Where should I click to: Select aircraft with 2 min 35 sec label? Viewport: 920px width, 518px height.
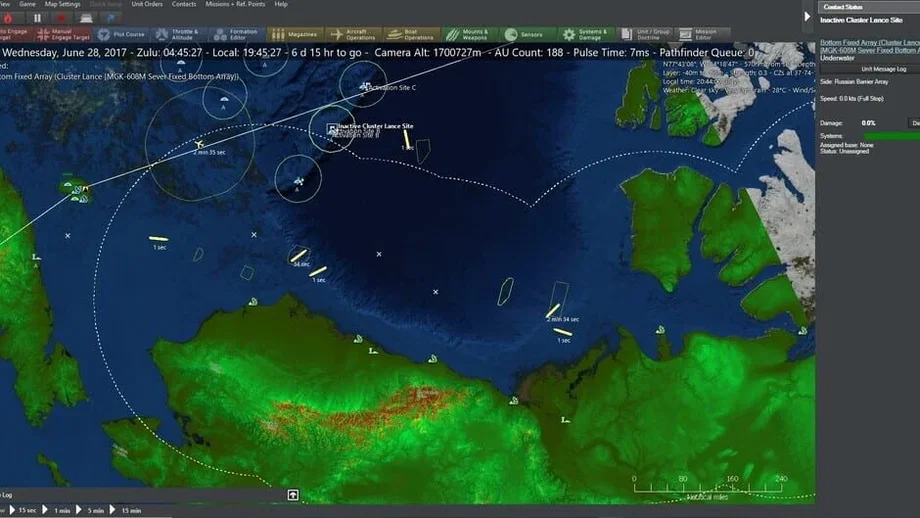coord(199,144)
